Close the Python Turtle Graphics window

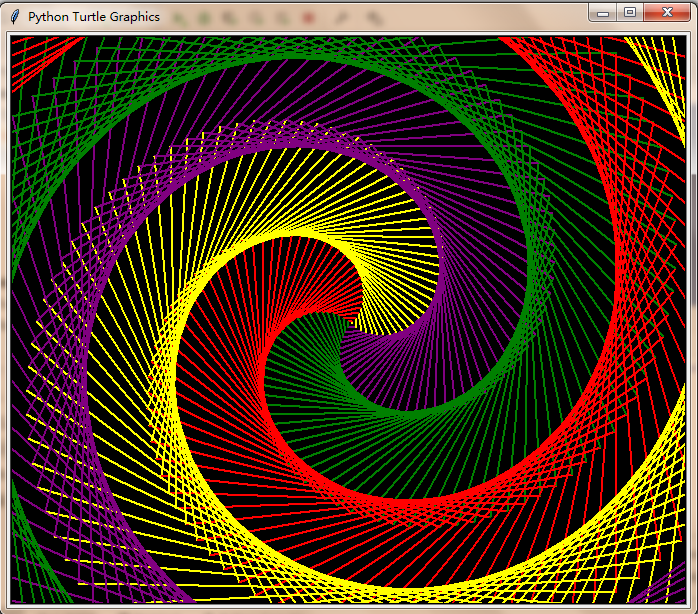click(x=667, y=12)
